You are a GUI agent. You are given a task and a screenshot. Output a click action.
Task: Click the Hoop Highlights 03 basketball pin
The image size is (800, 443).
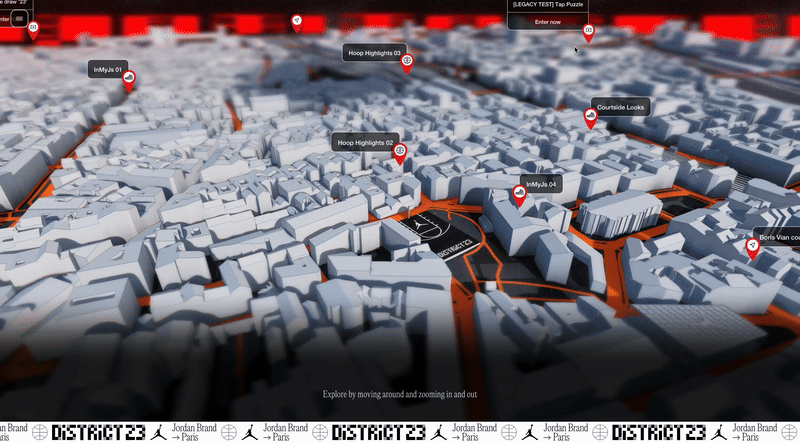407,63
